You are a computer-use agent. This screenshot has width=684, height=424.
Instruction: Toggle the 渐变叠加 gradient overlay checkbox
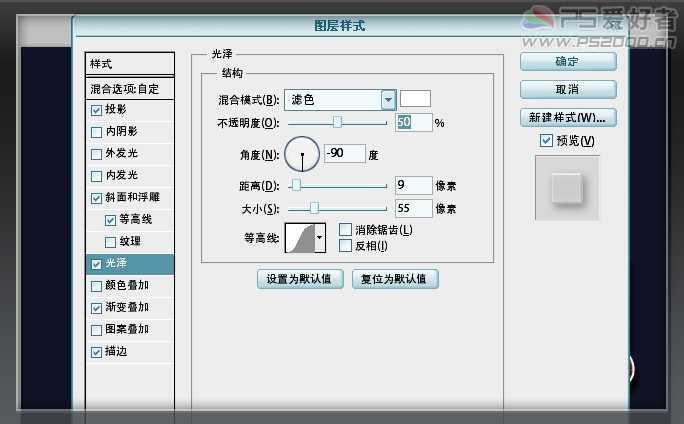point(96,308)
